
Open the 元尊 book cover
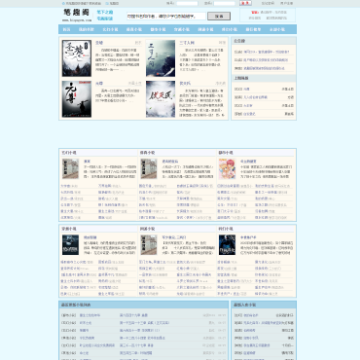[x=77, y=99]
